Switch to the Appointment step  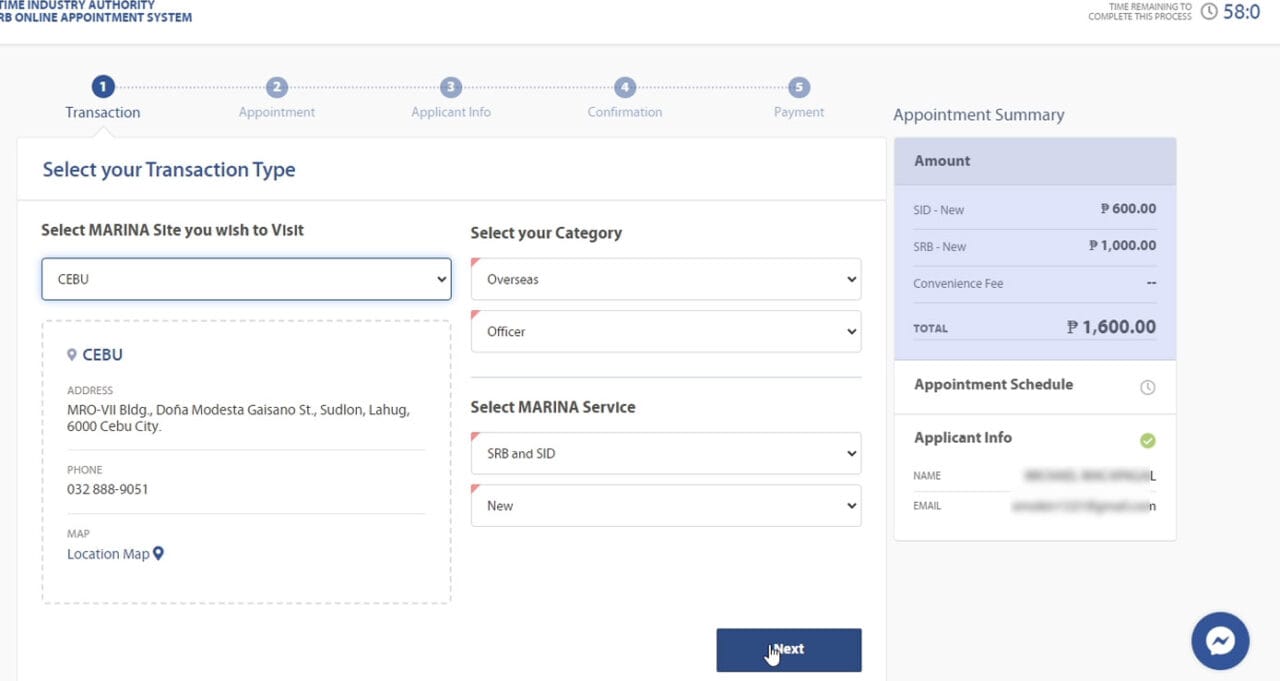[276, 111]
